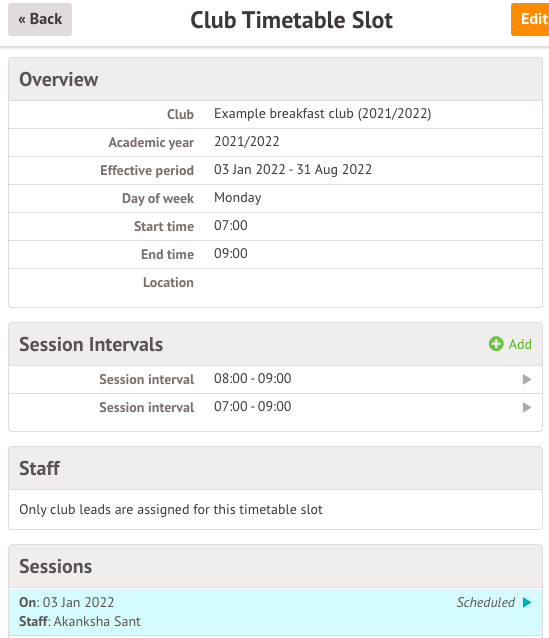Screen dimensions: 549x638
Task: Click the empty Location field row
Action: click(276, 282)
